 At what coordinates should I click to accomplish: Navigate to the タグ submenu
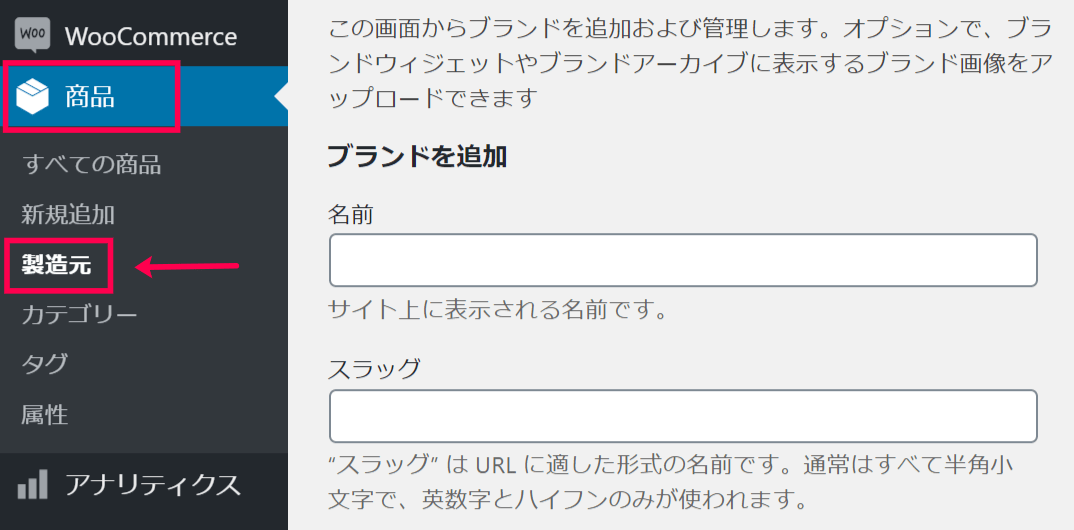click(x=45, y=364)
